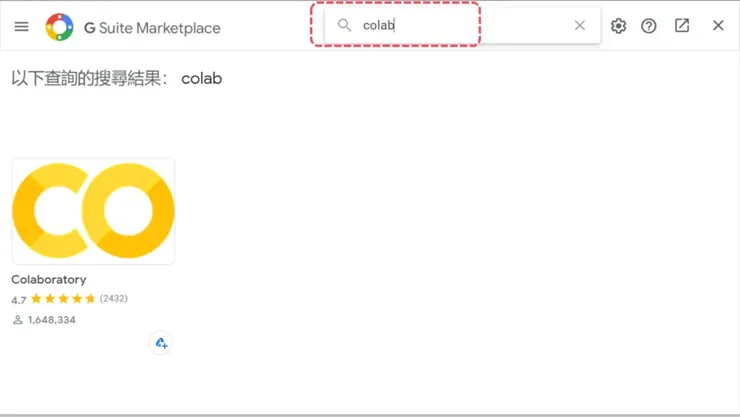Click the blue badge icon on Colaboratory card
The width and height of the screenshot is (740, 417).
coord(161,343)
